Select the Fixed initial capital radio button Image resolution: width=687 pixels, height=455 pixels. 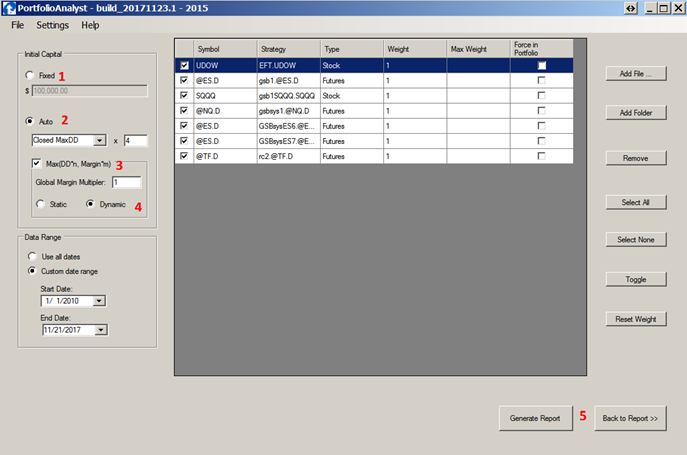(31, 75)
